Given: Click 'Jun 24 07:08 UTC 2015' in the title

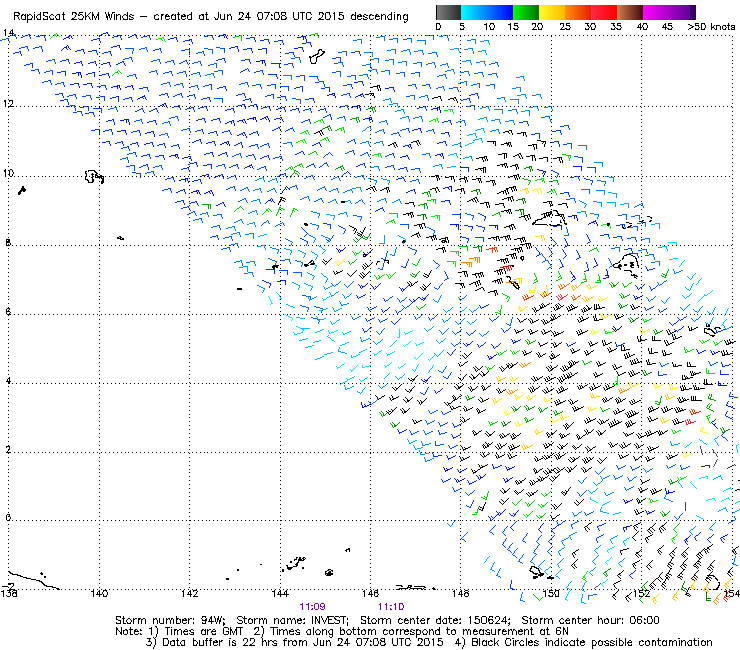Looking at the screenshot, I should pos(278,16).
